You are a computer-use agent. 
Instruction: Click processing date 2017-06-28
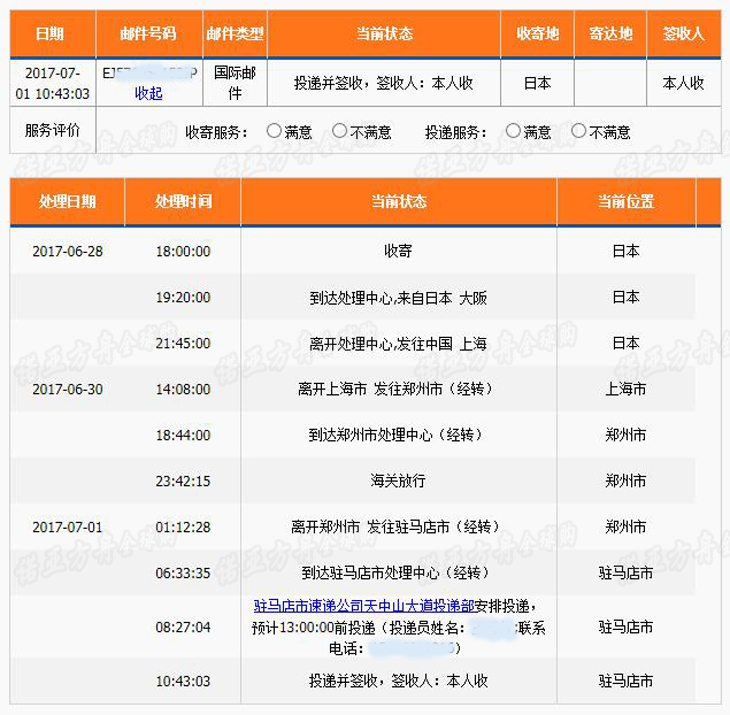click(68, 251)
